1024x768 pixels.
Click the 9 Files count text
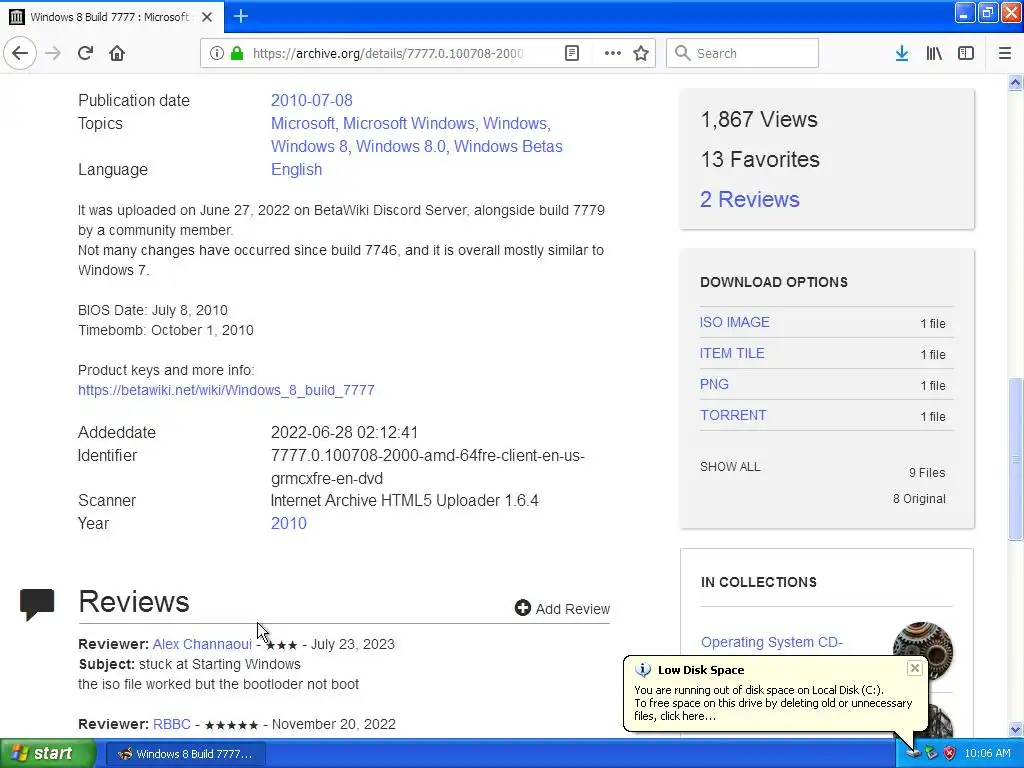(927, 472)
